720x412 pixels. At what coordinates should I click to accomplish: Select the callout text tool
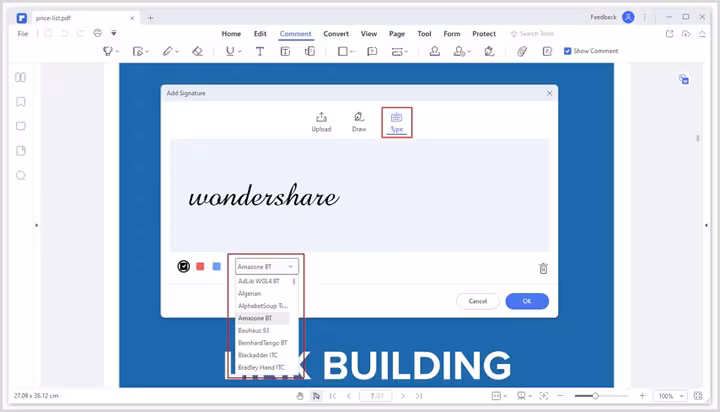tap(310, 51)
